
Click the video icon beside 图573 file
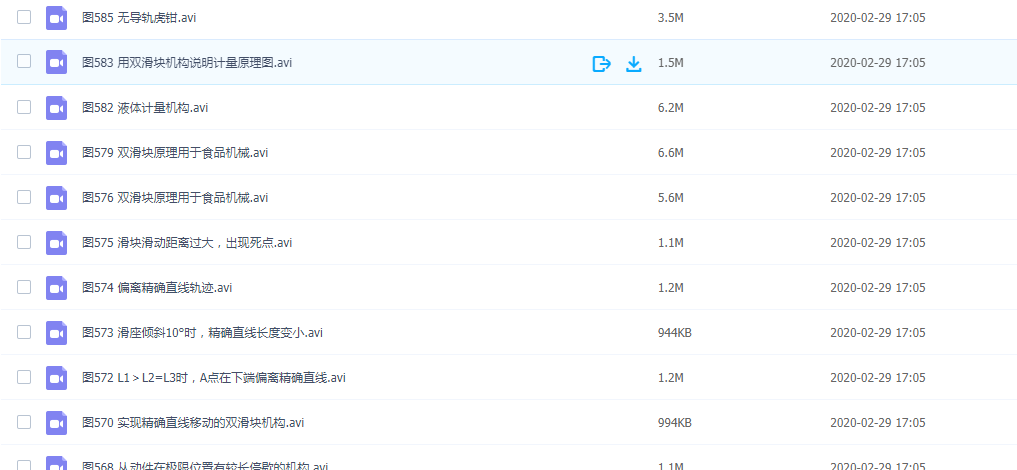tap(56, 333)
